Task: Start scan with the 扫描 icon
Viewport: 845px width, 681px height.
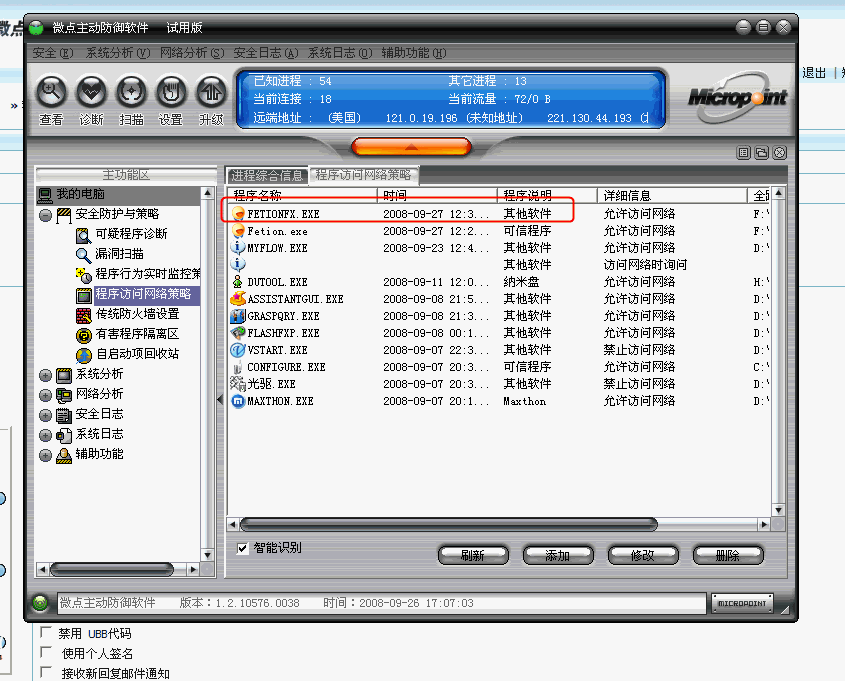Action: coord(131,92)
